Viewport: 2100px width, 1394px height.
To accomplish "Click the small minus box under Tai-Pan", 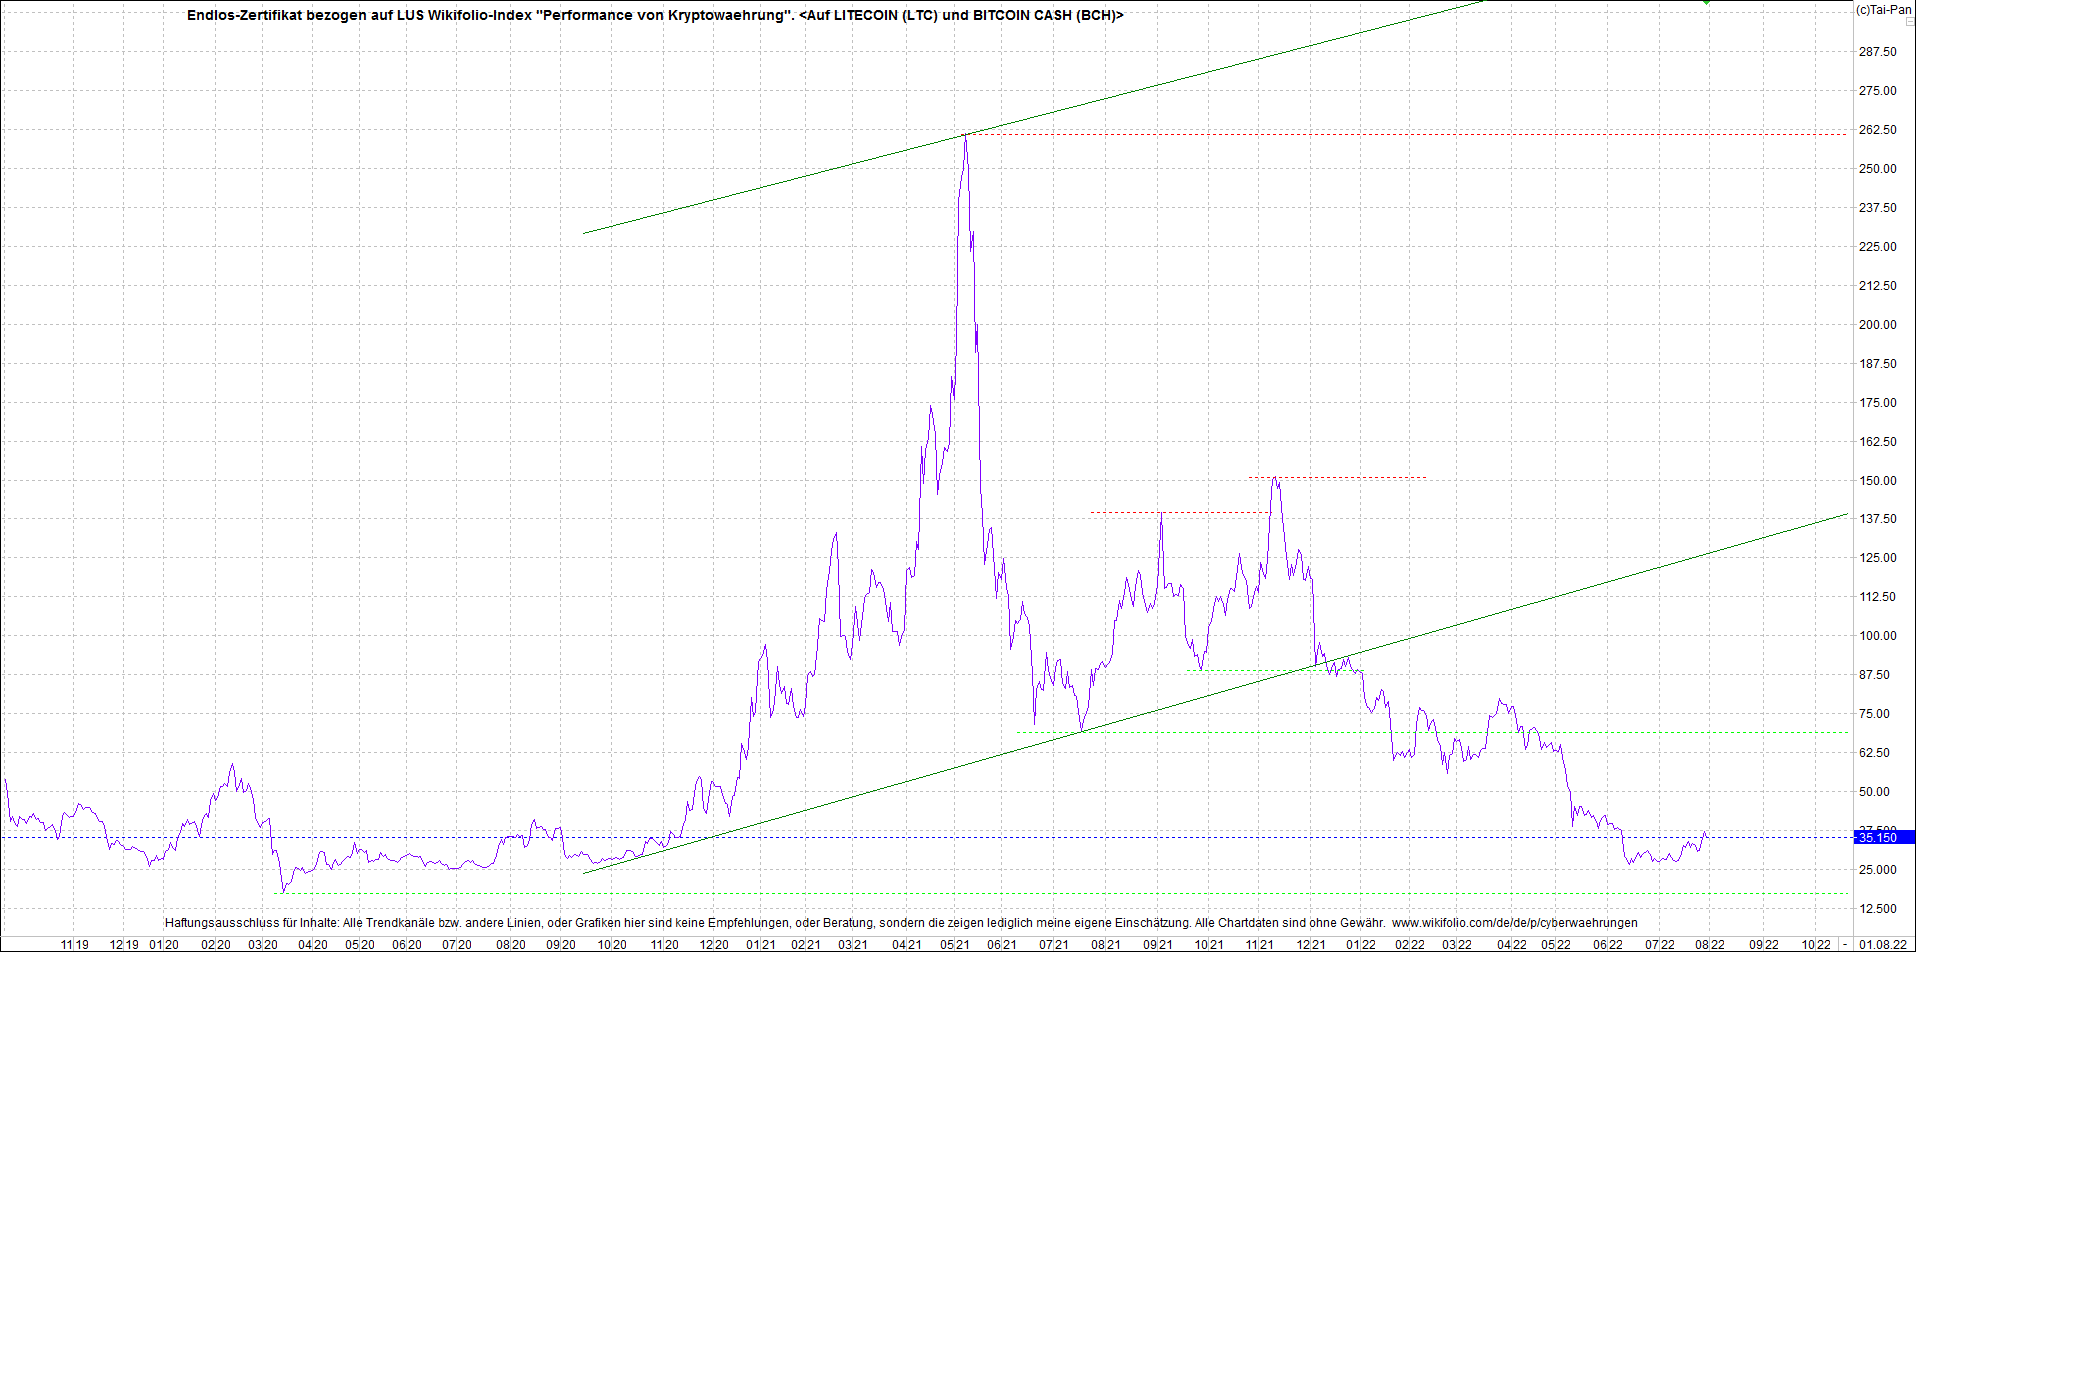I will pos(1909,22).
